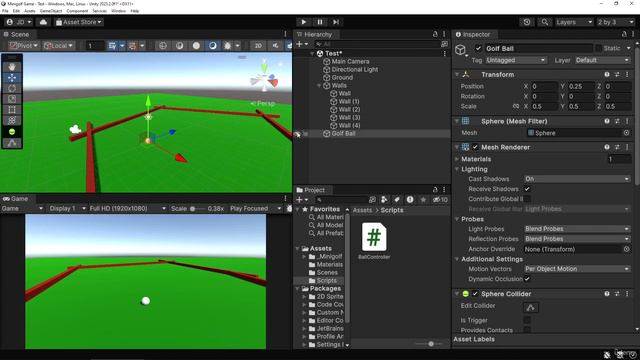Open the Layers dropdown in top toolbar
This screenshot has height=360, width=640.
click(574, 22)
